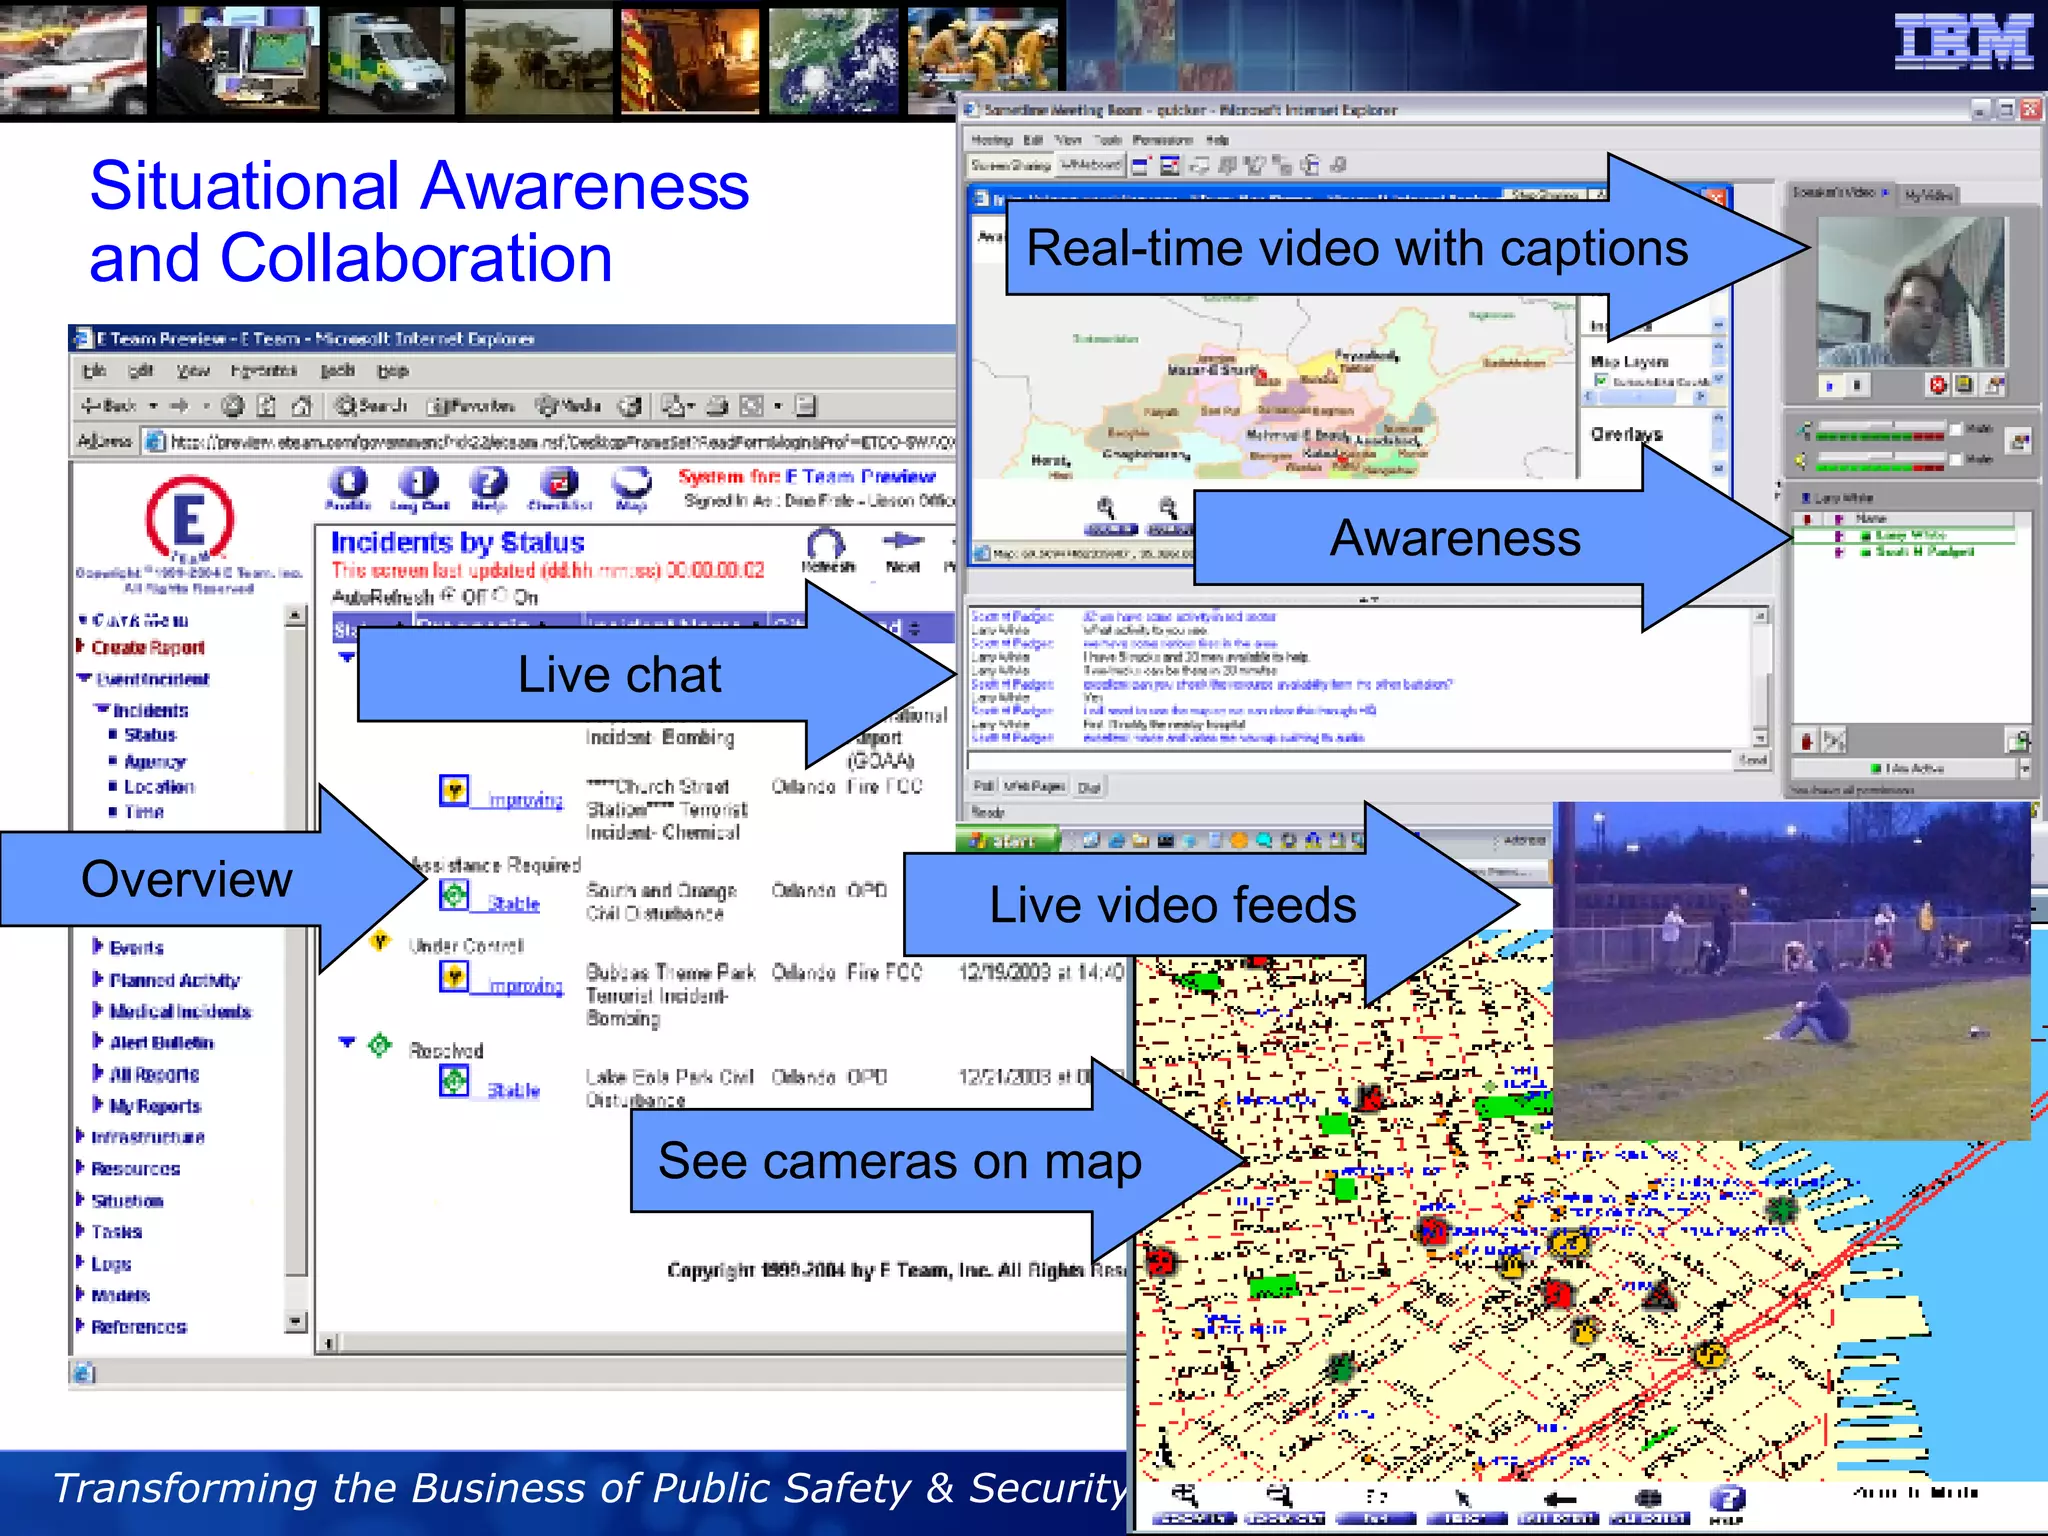Select AutoRefresh Off radio button
The width and height of the screenshot is (2048, 1536).
[x=448, y=596]
